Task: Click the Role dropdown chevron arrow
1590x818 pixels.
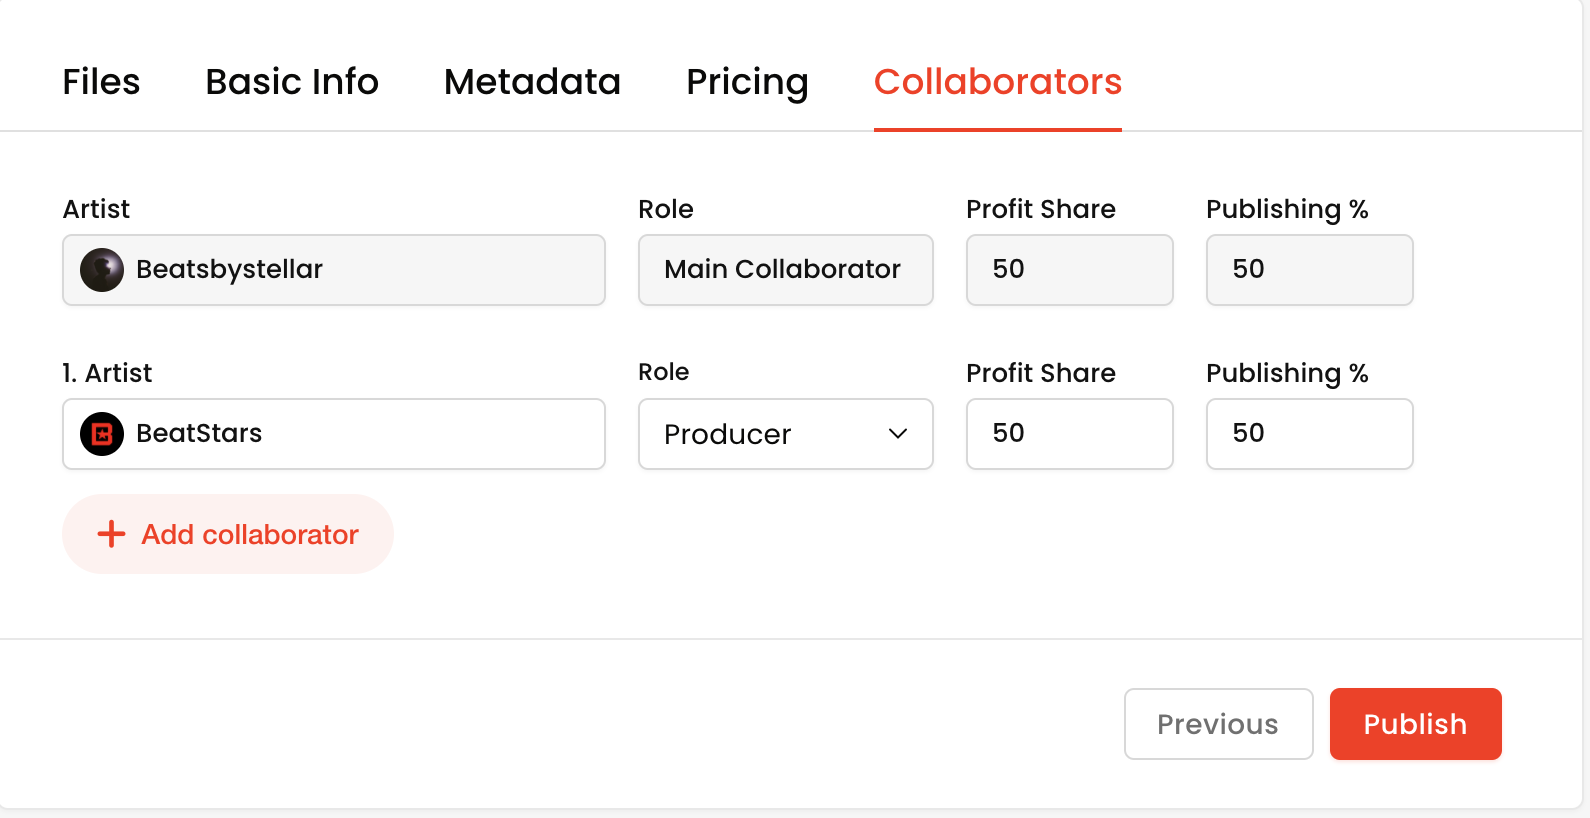Action: (898, 434)
